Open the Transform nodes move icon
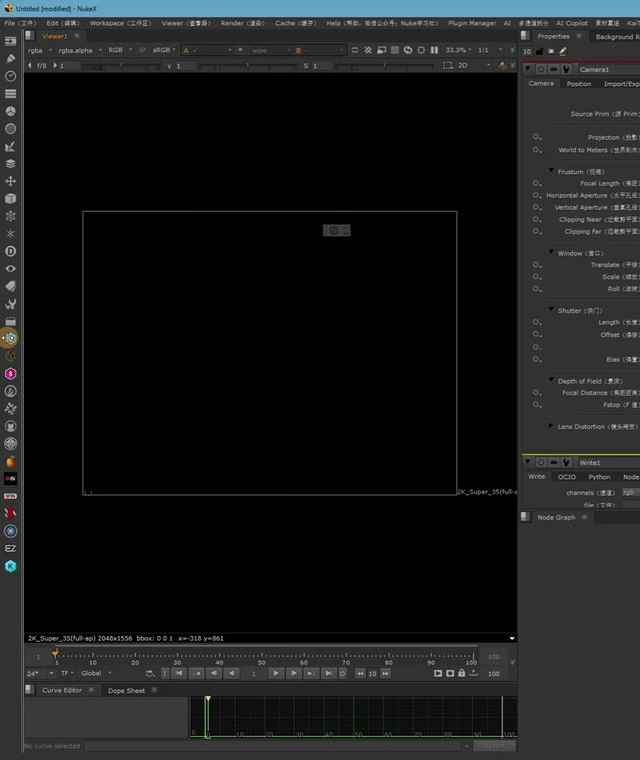 coord(10,181)
